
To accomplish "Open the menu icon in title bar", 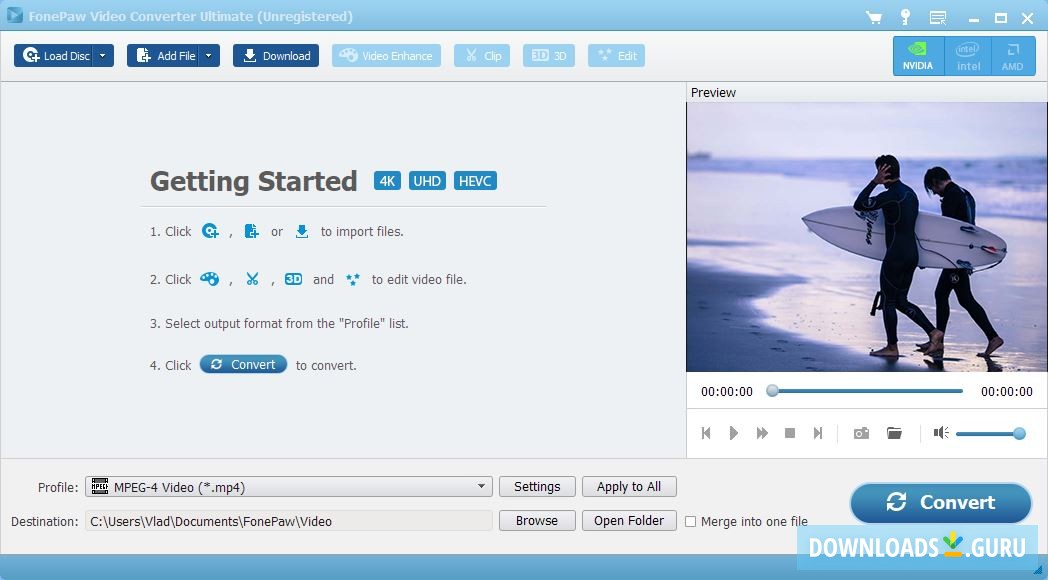I will pos(938,17).
